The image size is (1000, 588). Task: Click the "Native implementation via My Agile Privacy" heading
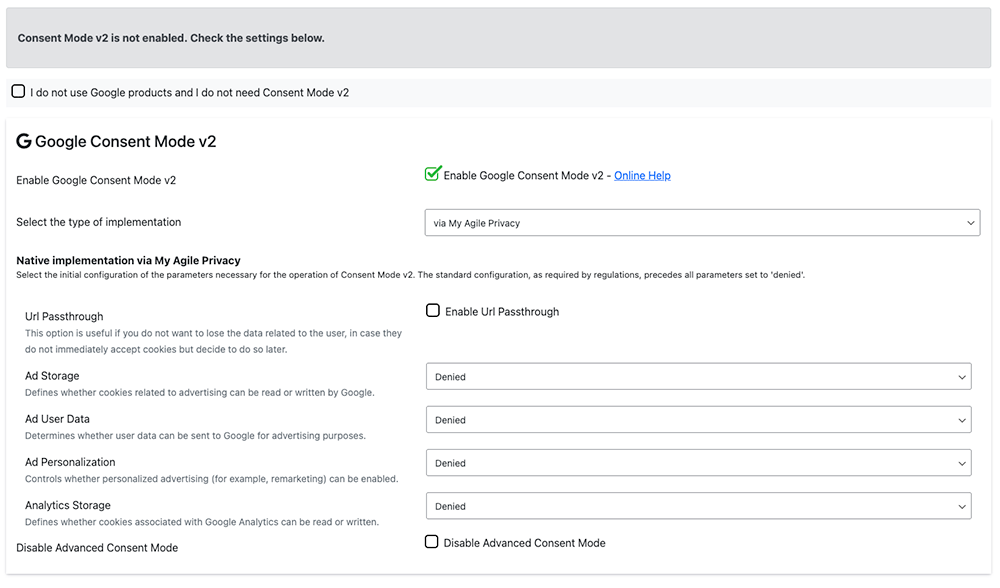(x=128, y=261)
